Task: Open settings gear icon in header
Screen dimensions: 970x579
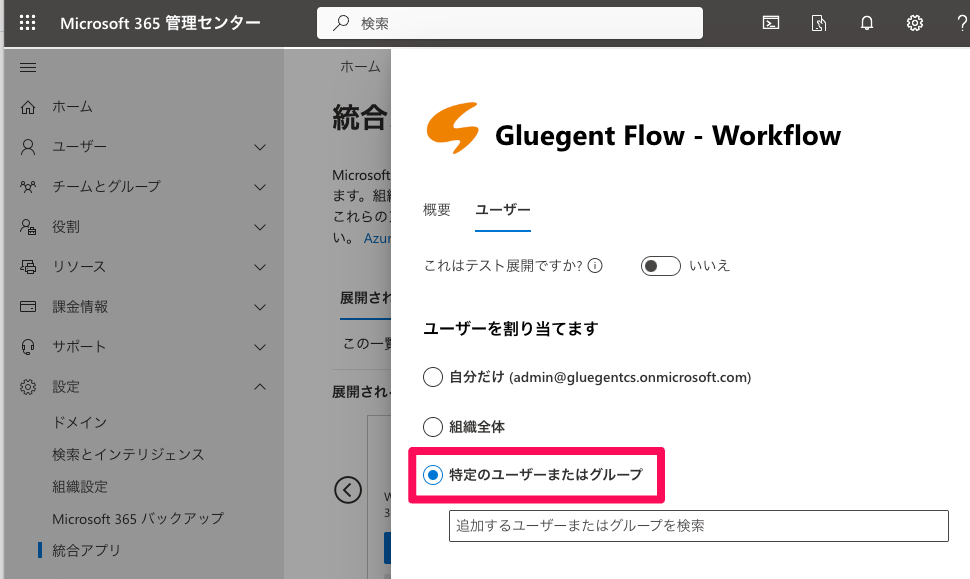Action: tap(915, 24)
